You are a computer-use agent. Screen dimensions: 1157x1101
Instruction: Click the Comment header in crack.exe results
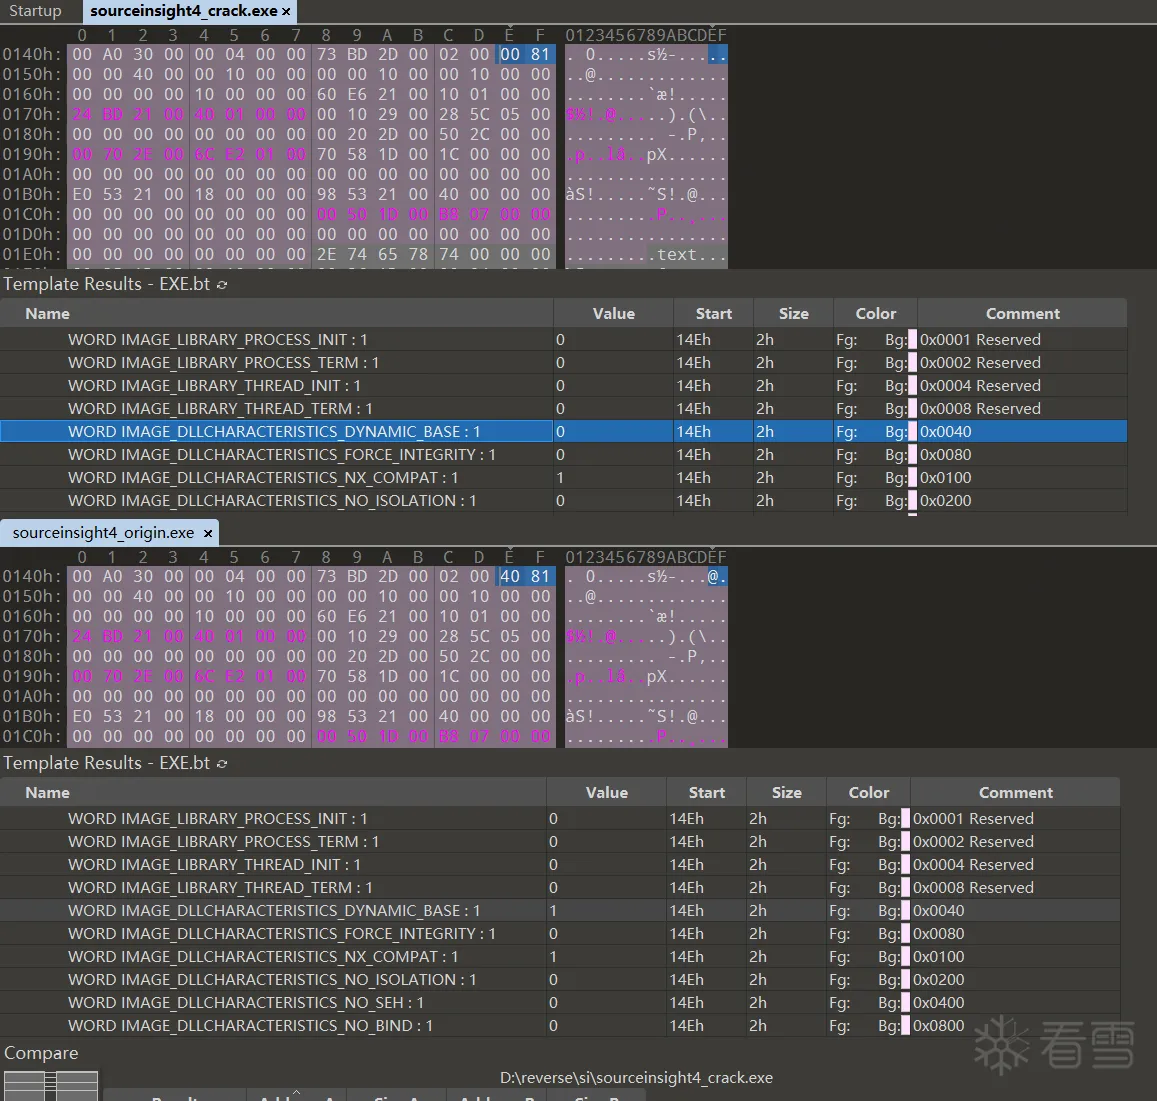click(1022, 314)
